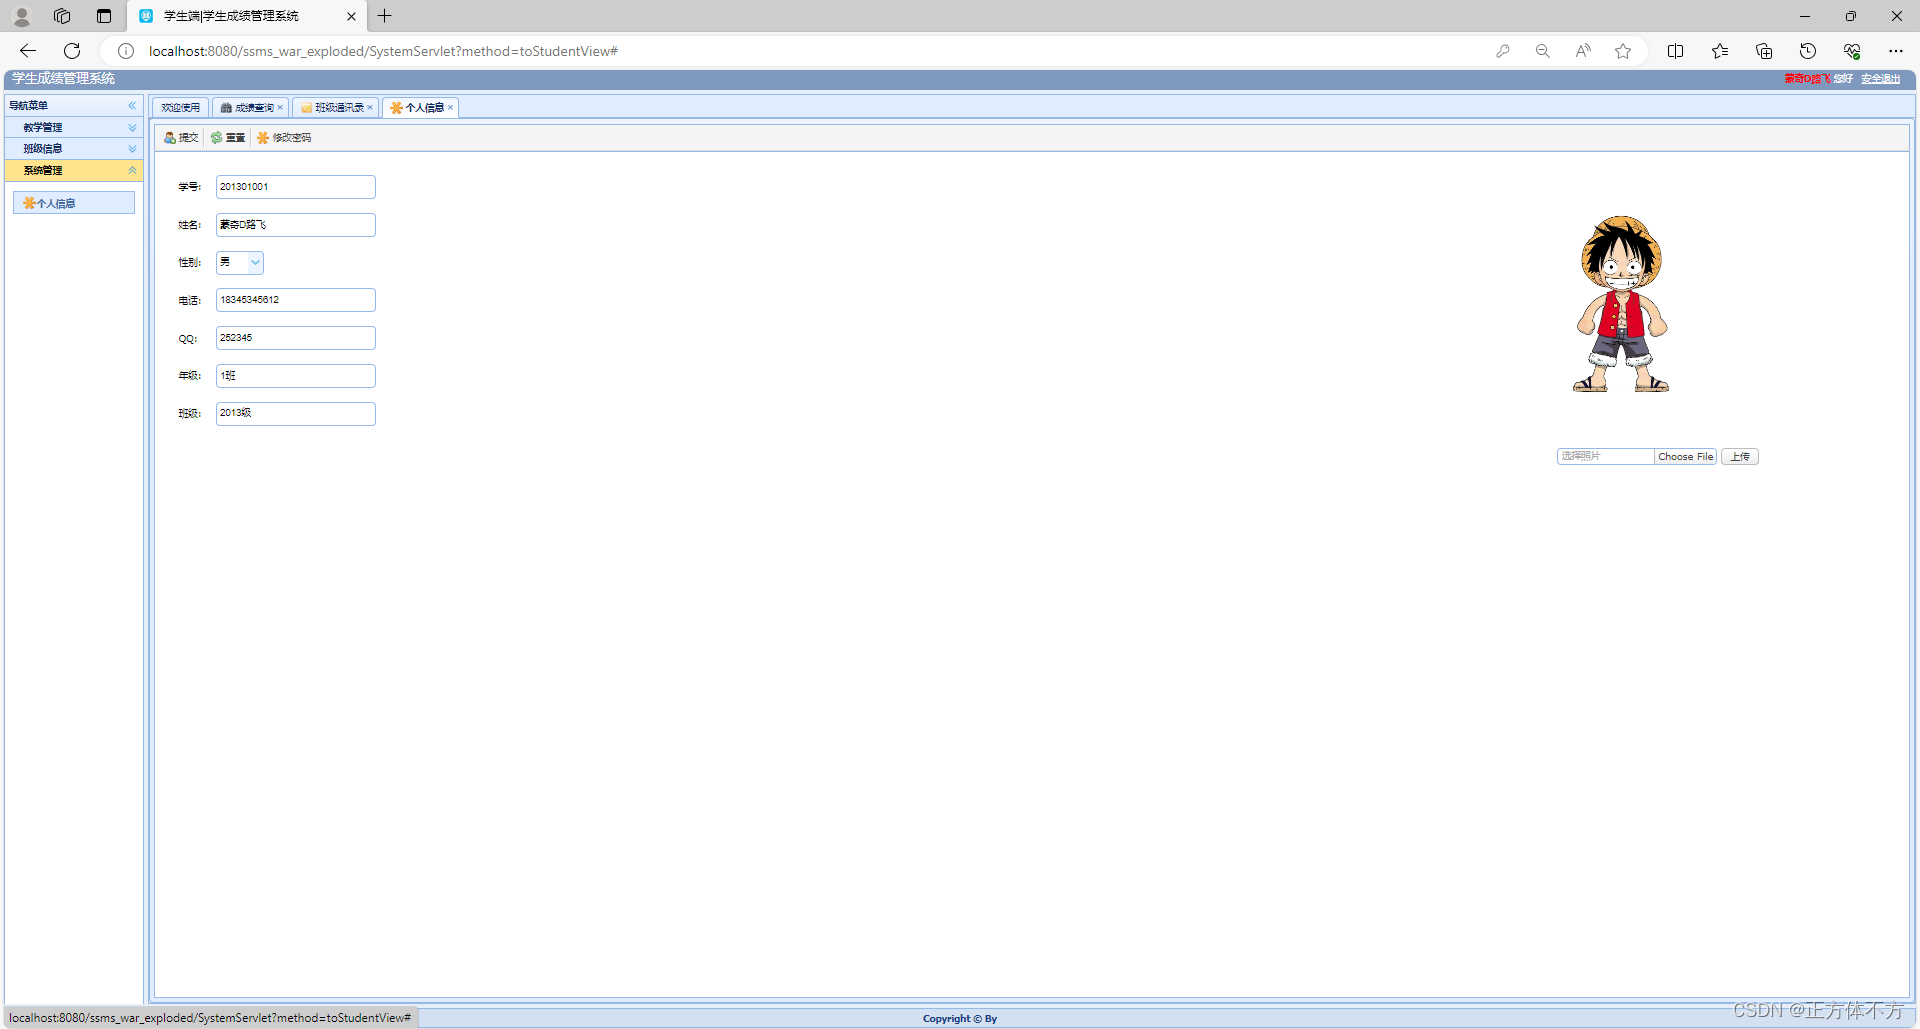This screenshot has height=1029, width=1920.
Task: Click the Luffy profile photo
Action: coord(1621,304)
